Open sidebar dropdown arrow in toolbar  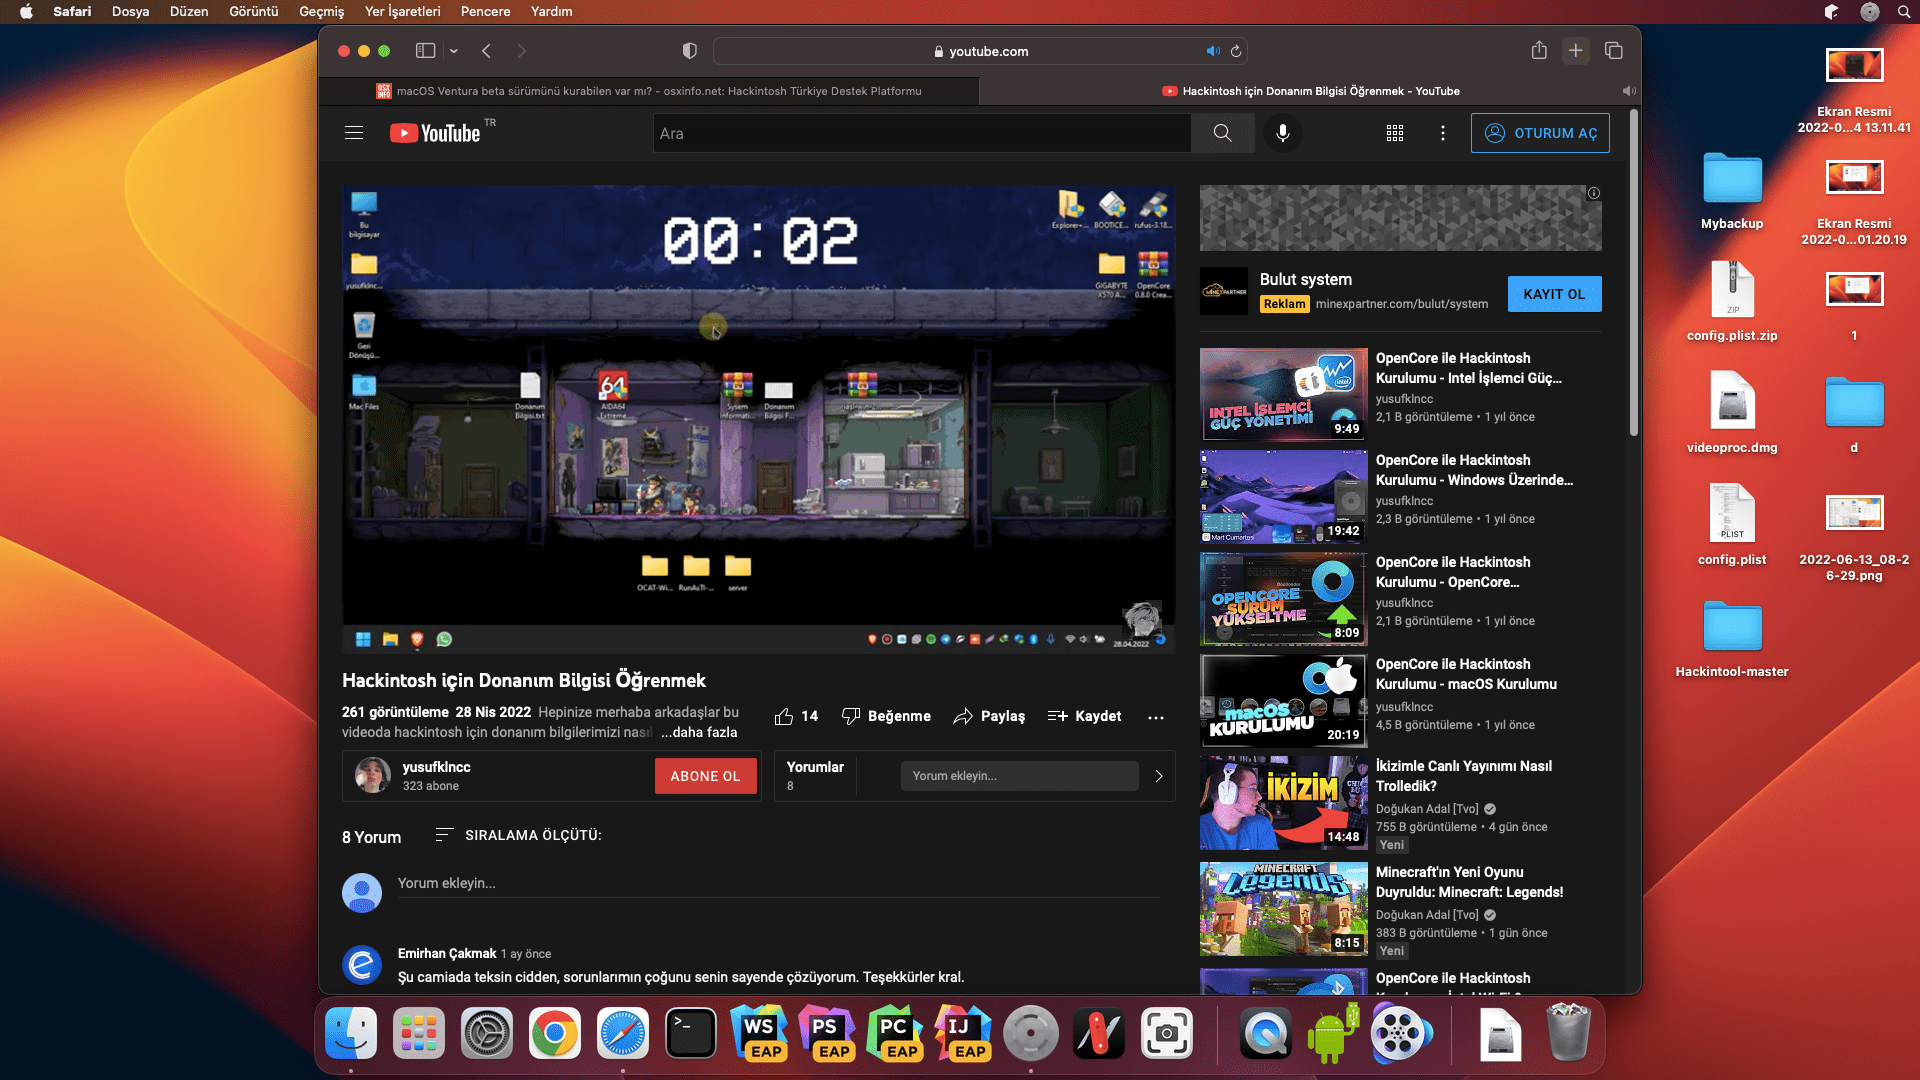[454, 51]
